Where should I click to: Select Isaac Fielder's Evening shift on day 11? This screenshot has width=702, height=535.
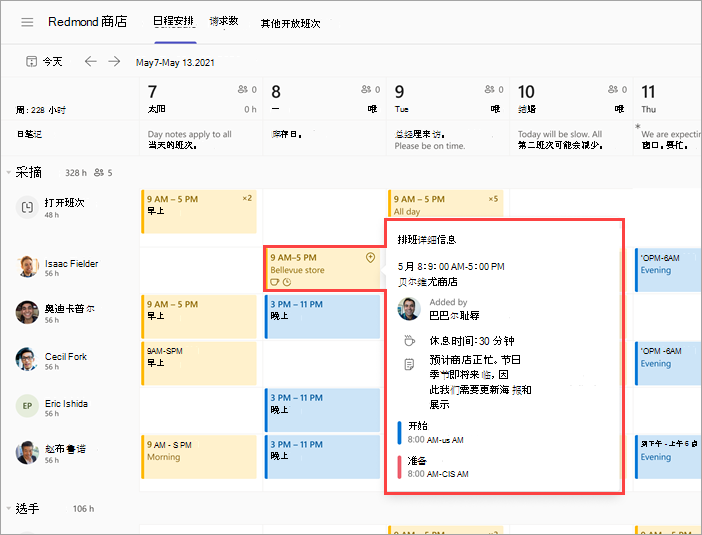pos(668,270)
